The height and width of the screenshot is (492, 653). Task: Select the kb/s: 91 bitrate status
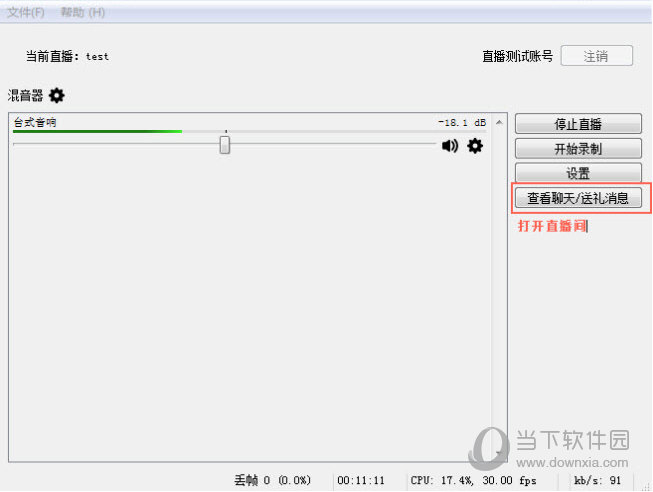point(598,480)
